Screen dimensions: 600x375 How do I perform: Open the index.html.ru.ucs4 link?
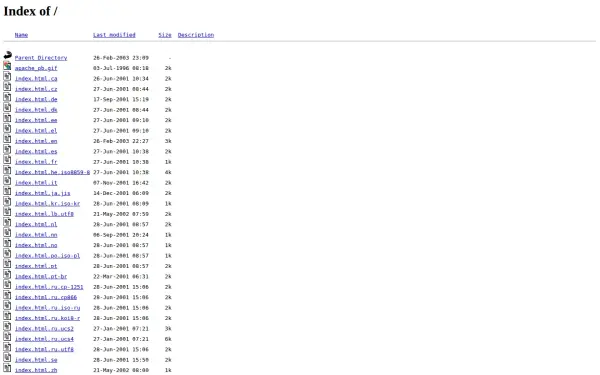[44, 339]
